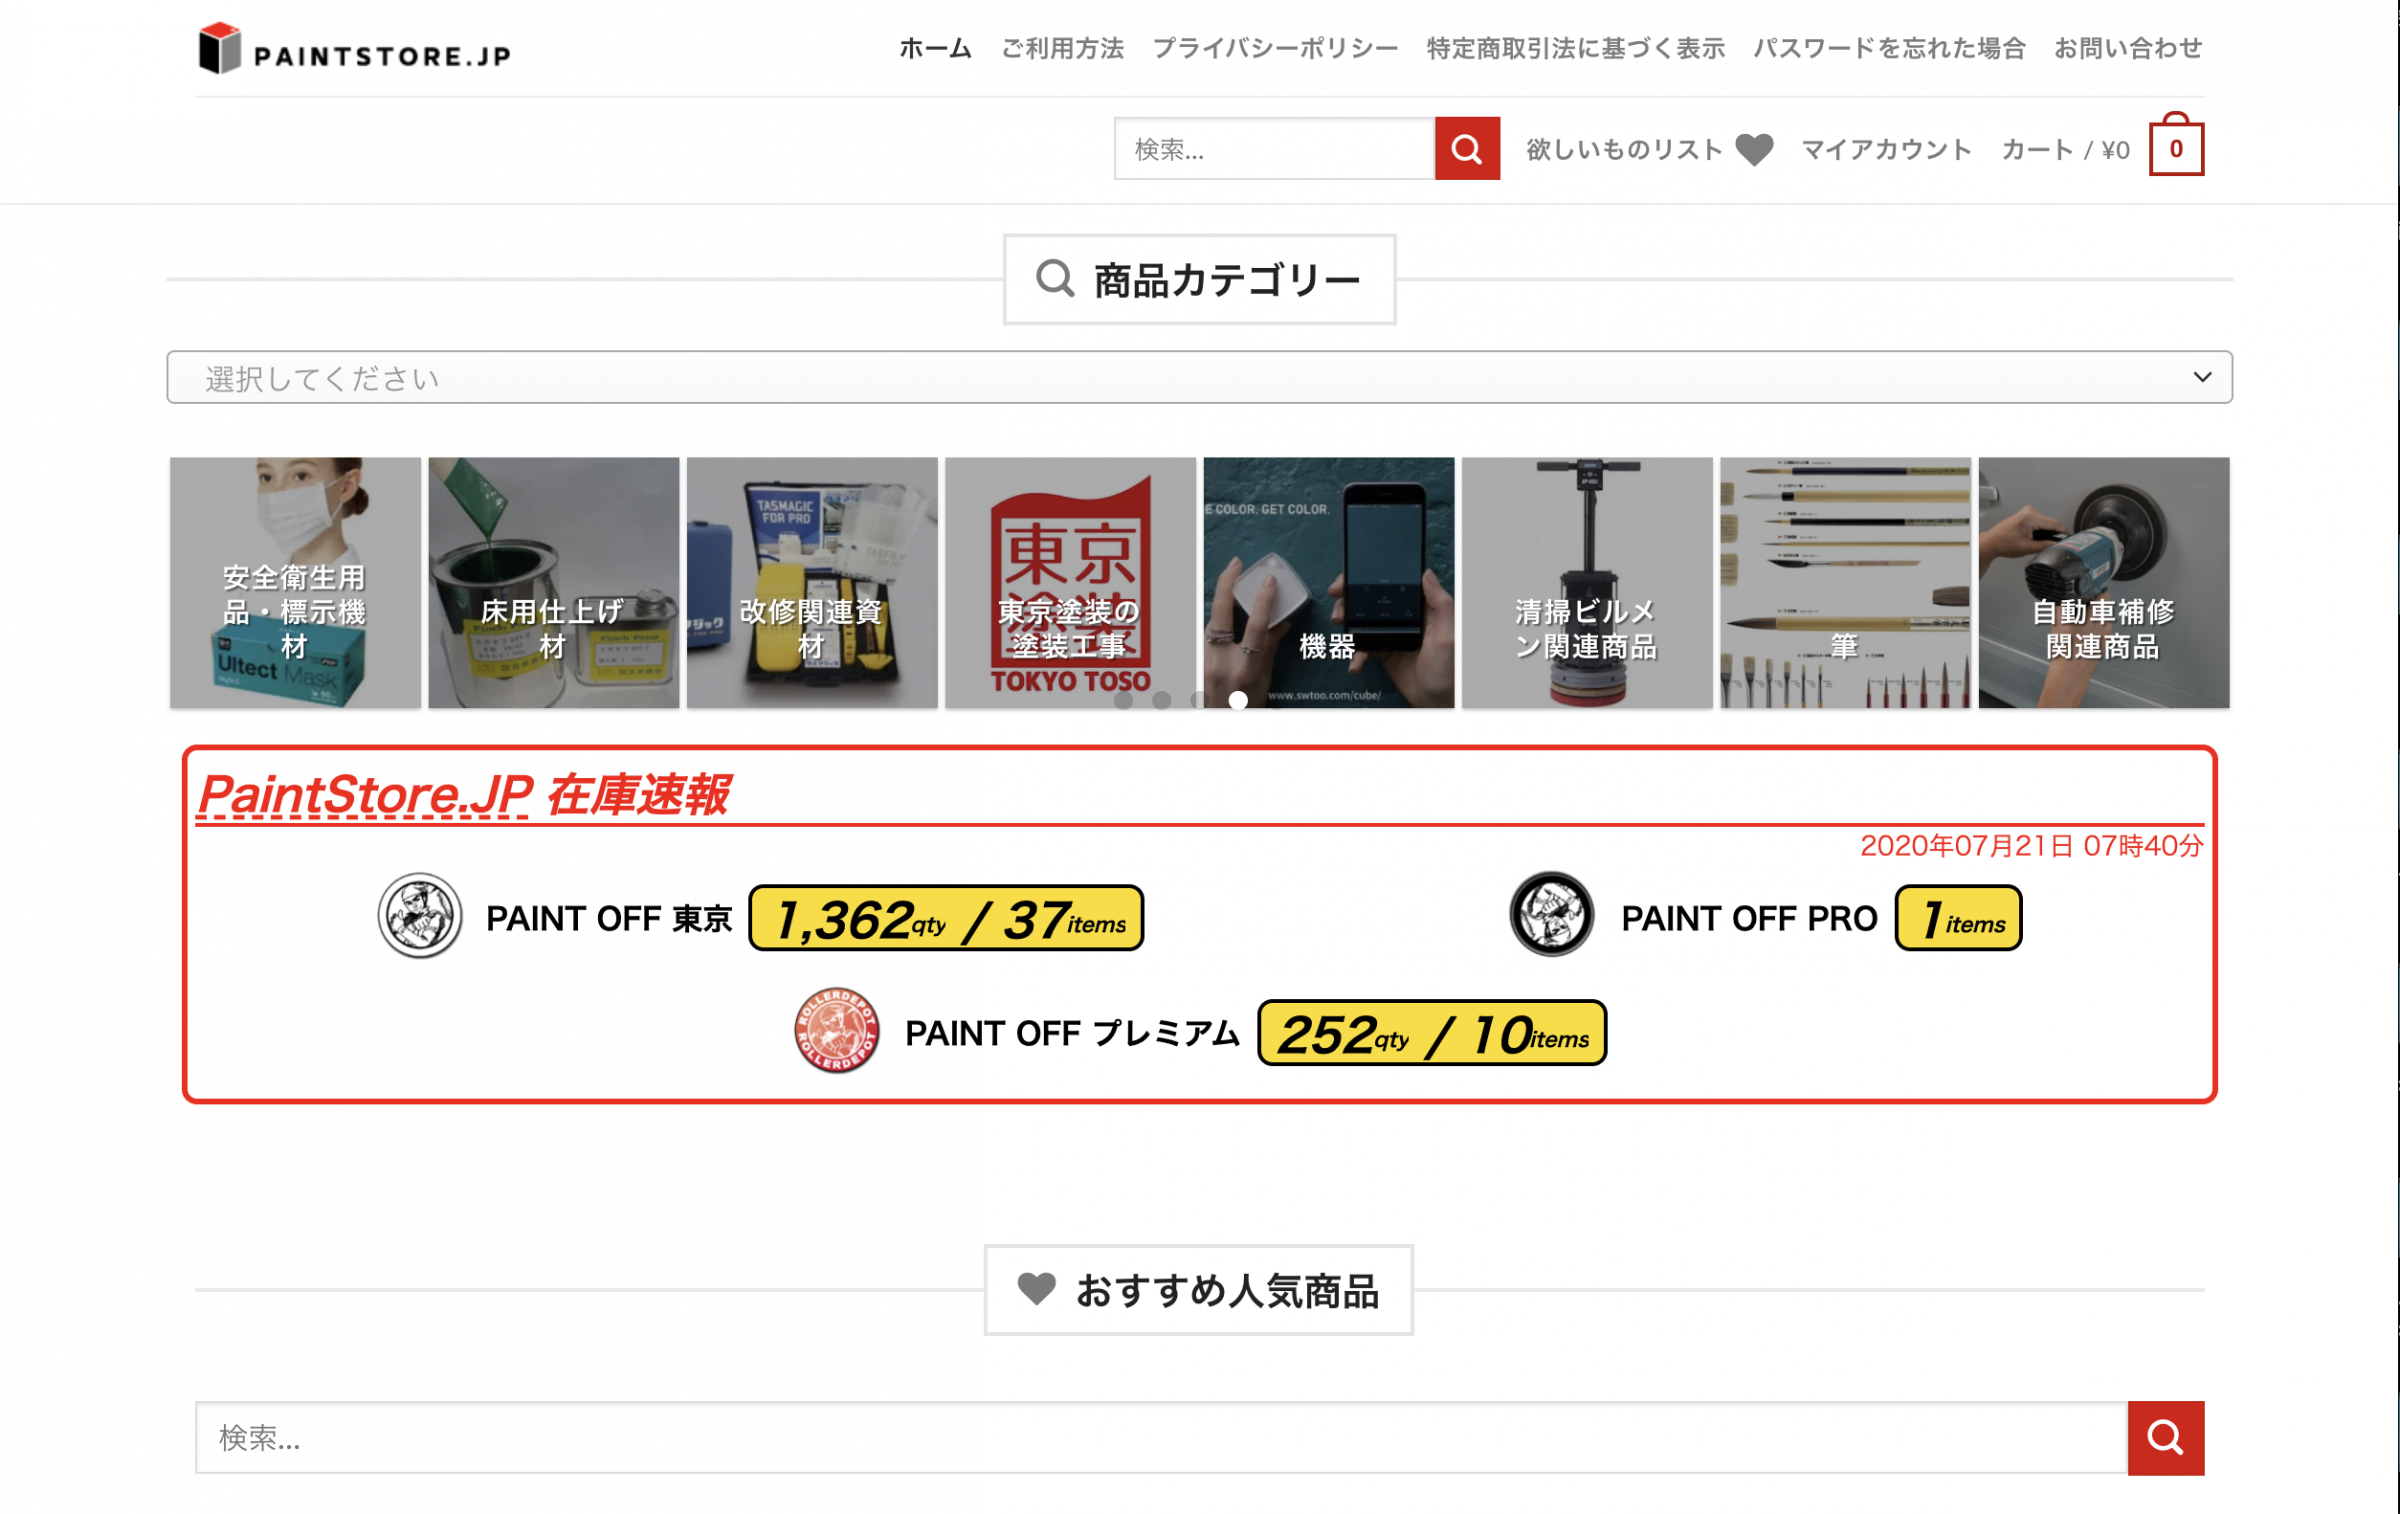
Task: Click the 252qty / 10items badge
Action: [1432, 1033]
